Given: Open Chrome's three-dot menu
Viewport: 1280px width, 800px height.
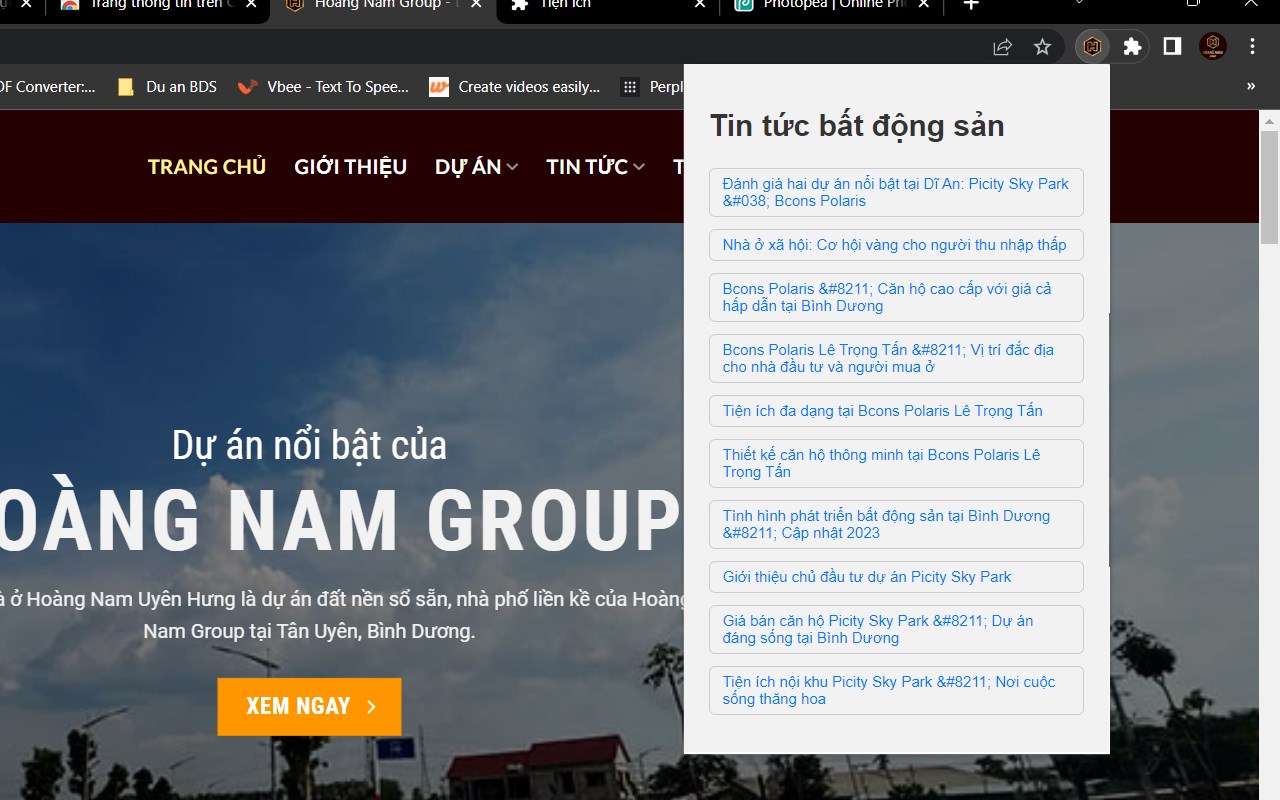Looking at the screenshot, I should tap(1252, 46).
